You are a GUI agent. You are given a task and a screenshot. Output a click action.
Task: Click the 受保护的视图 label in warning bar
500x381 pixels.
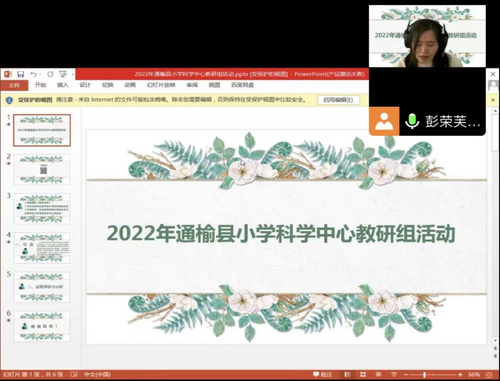[35, 100]
